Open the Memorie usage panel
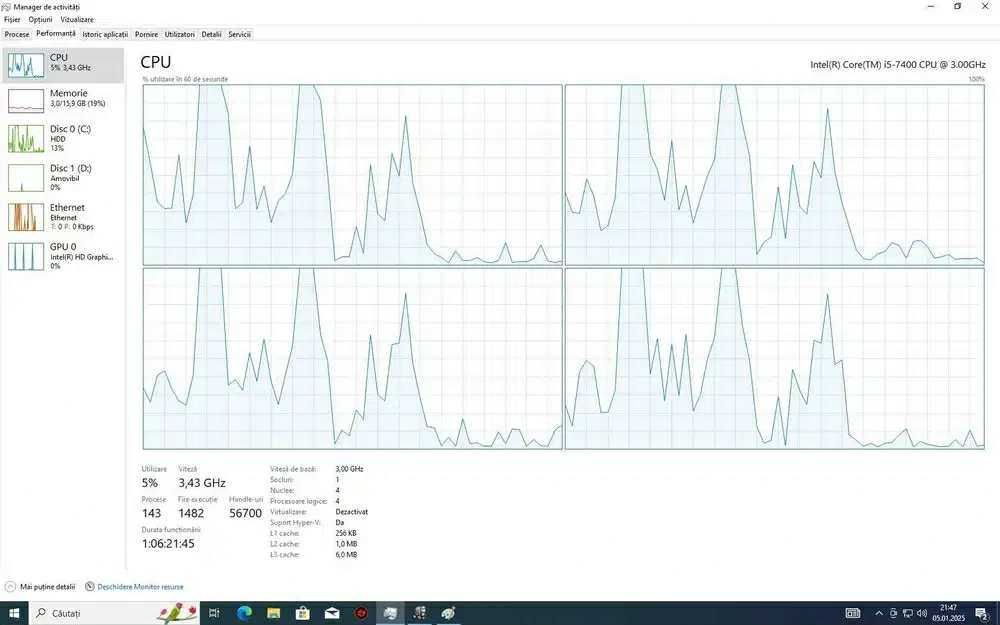Image resolution: width=1000 pixels, height=625 pixels. (x=62, y=100)
